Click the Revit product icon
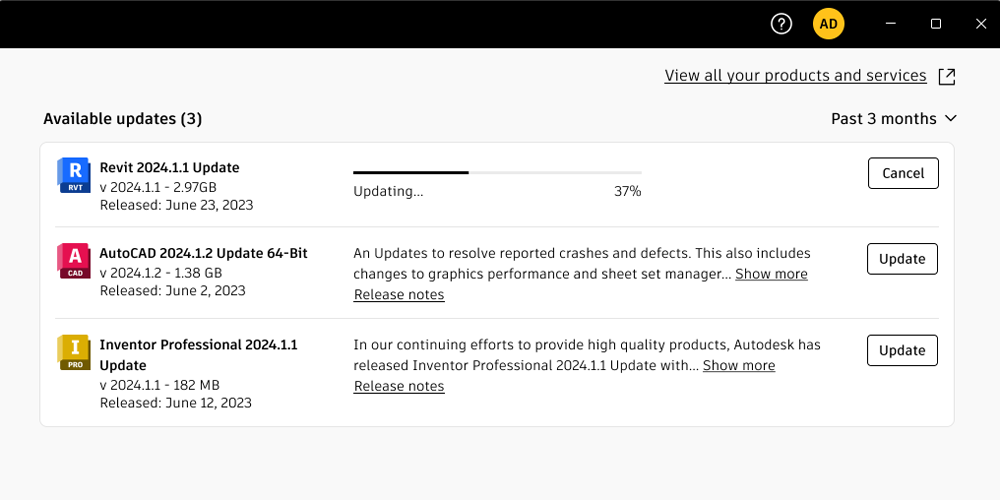The height and width of the screenshot is (500, 1000). tap(74, 175)
